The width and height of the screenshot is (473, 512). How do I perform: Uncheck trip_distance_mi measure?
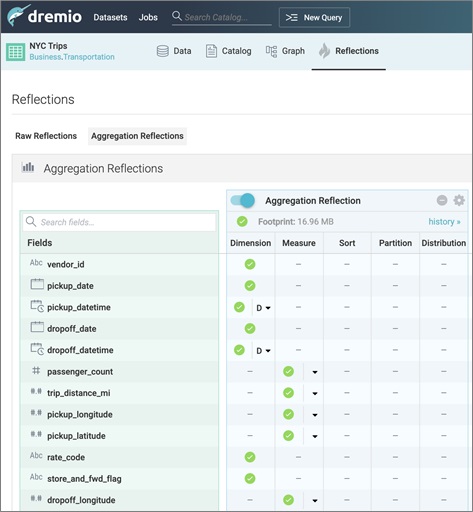[288, 393]
